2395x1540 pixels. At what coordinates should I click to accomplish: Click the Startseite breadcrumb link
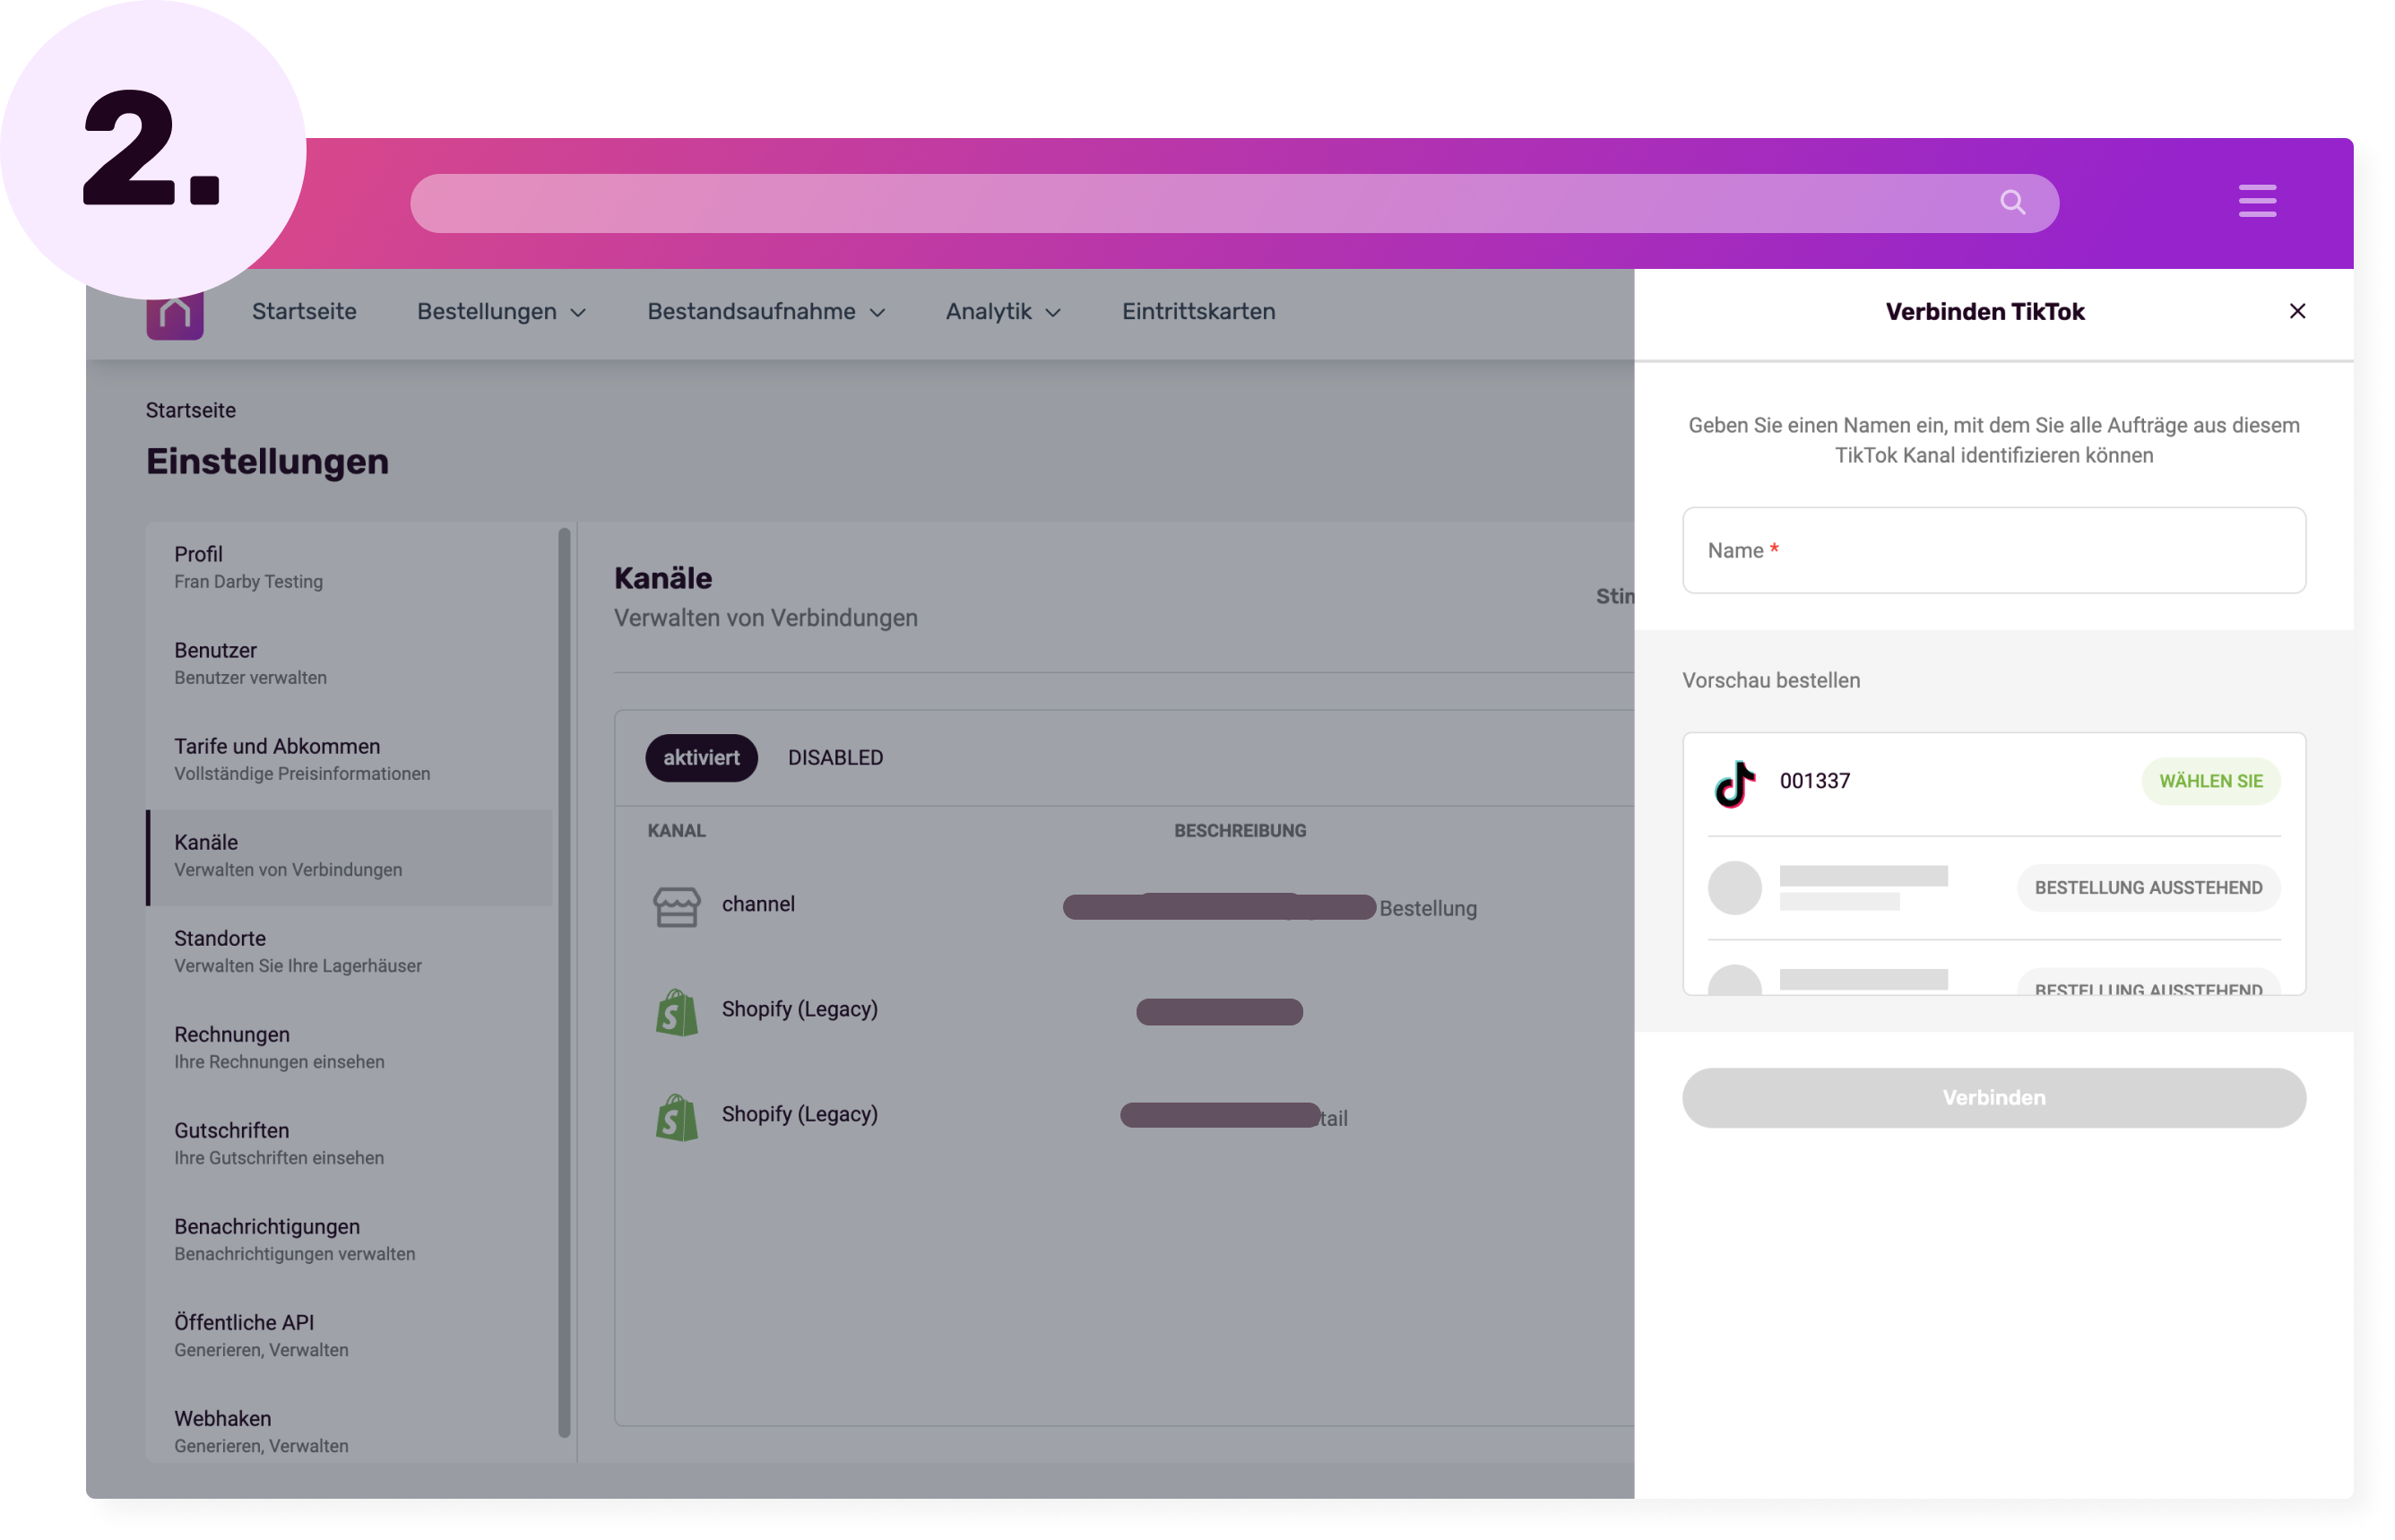click(191, 411)
